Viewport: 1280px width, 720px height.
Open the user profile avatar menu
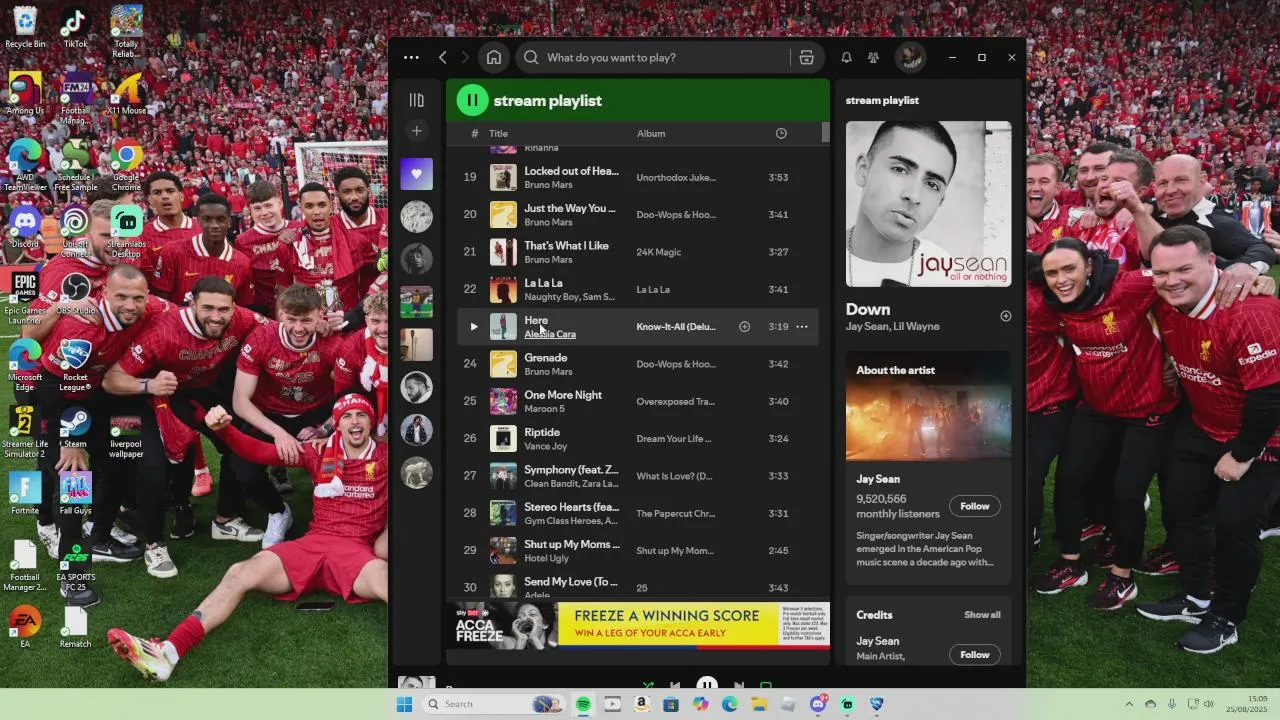click(910, 58)
